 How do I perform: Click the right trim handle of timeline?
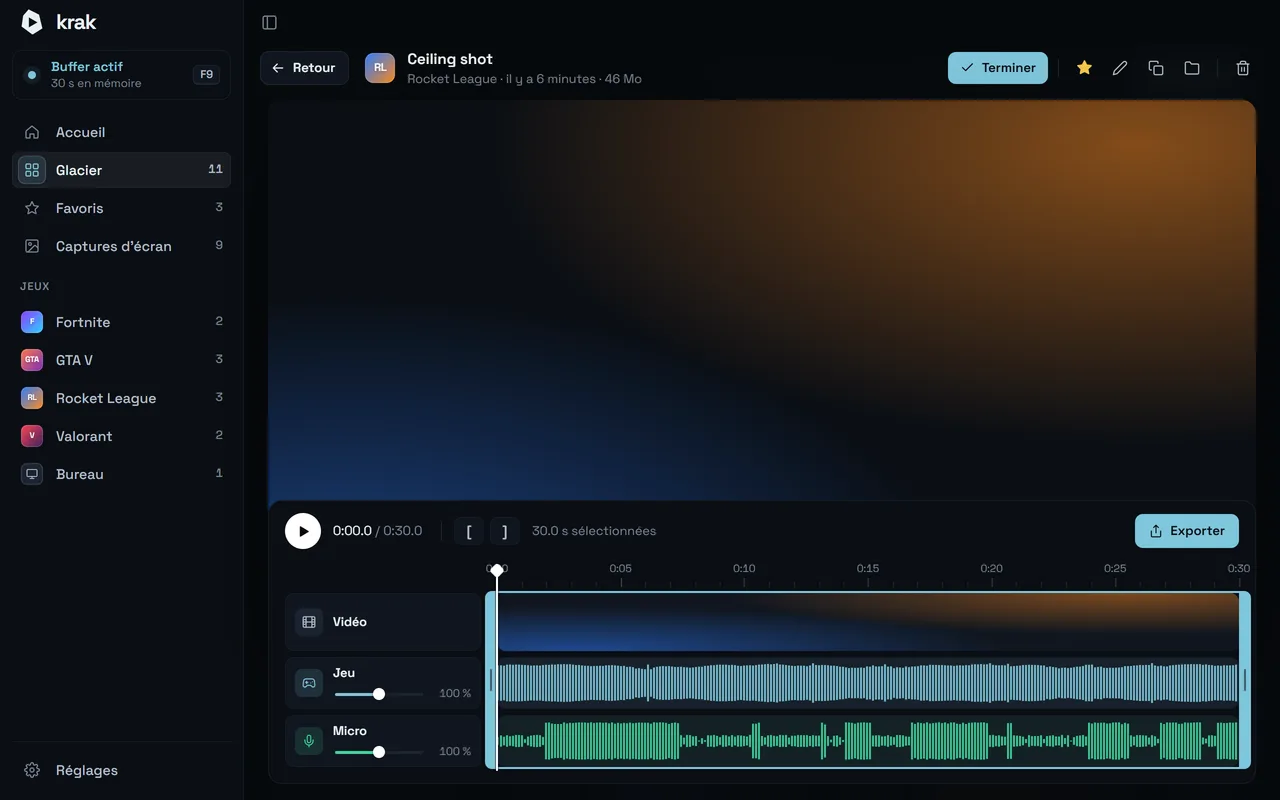(x=1245, y=680)
